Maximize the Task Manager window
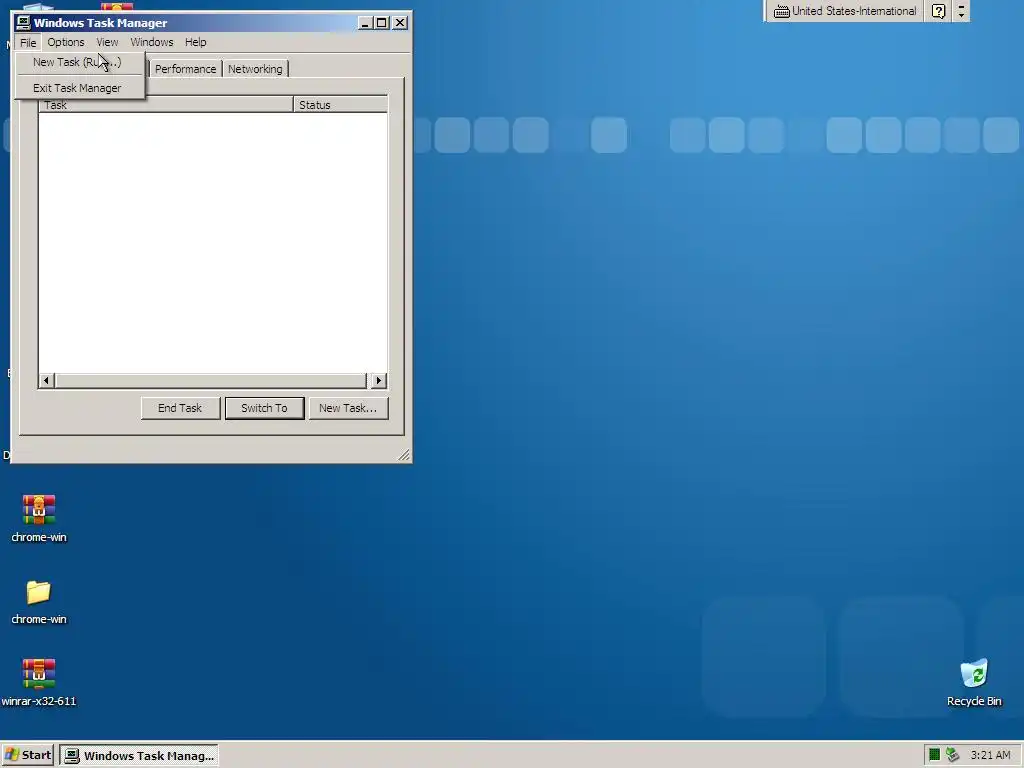The width and height of the screenshot is (1024, 768). pyautogui.click(x=381, y=24)
